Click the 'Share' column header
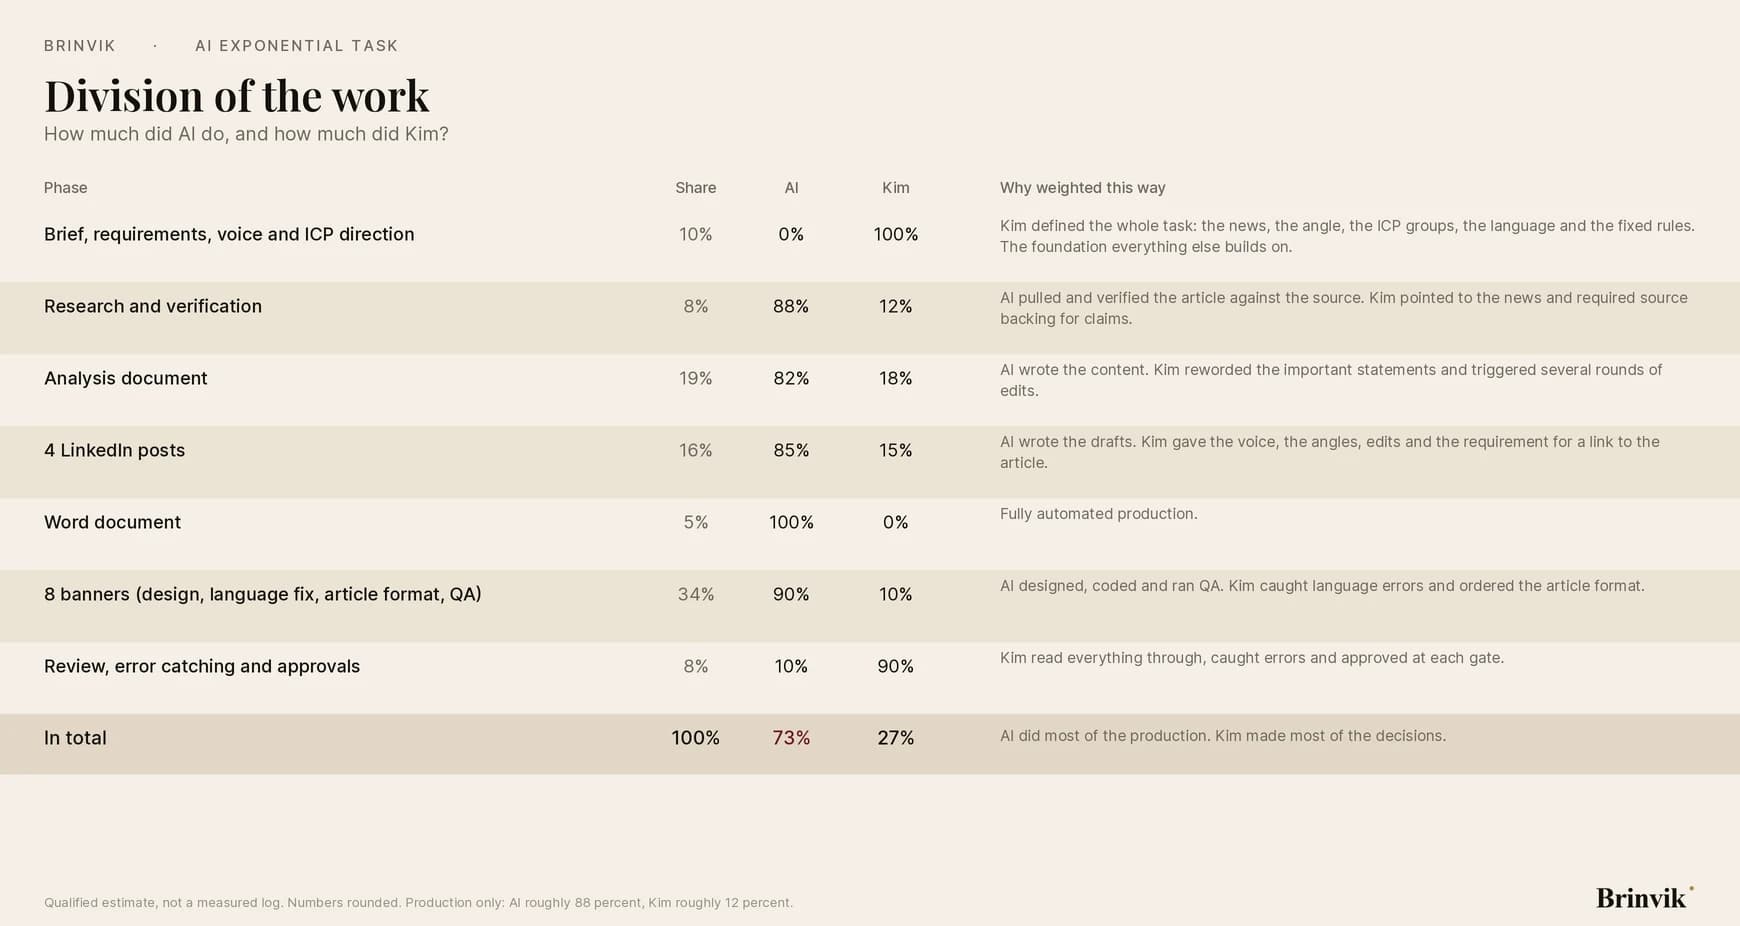This screenshot has width=1740, height=926. click(696, 188)
